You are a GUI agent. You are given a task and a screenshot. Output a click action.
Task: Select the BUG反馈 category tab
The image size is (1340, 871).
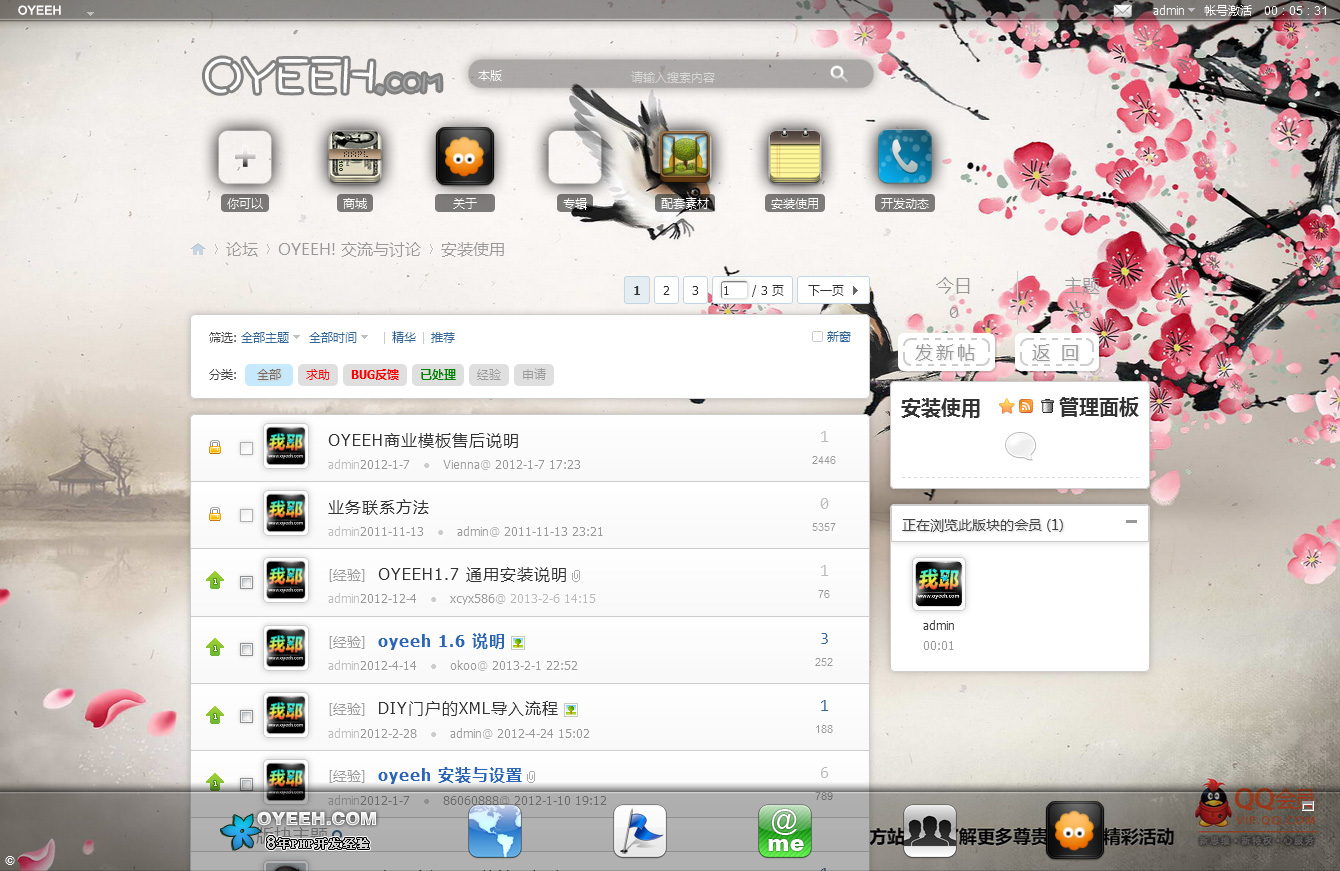pos(375,375)
